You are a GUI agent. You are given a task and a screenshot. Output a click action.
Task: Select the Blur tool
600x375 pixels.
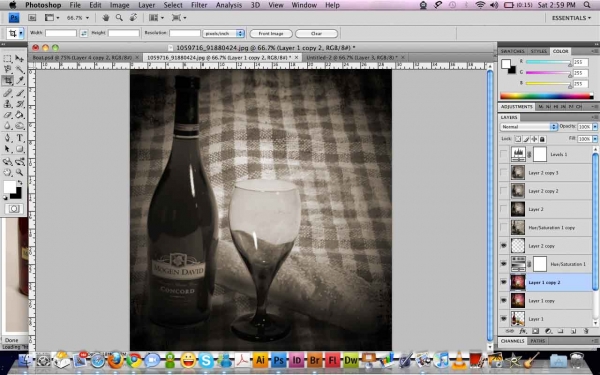(7, 126)
